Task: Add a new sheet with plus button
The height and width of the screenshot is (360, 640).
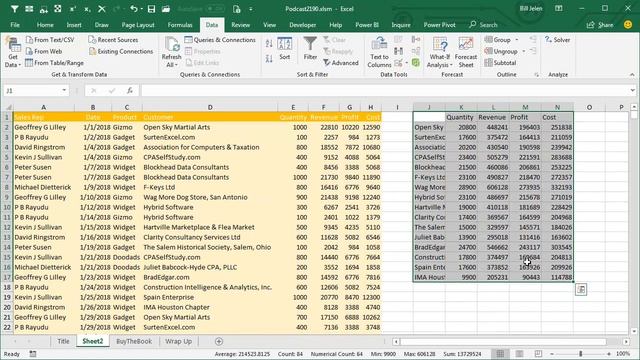Action: point(219,341)
